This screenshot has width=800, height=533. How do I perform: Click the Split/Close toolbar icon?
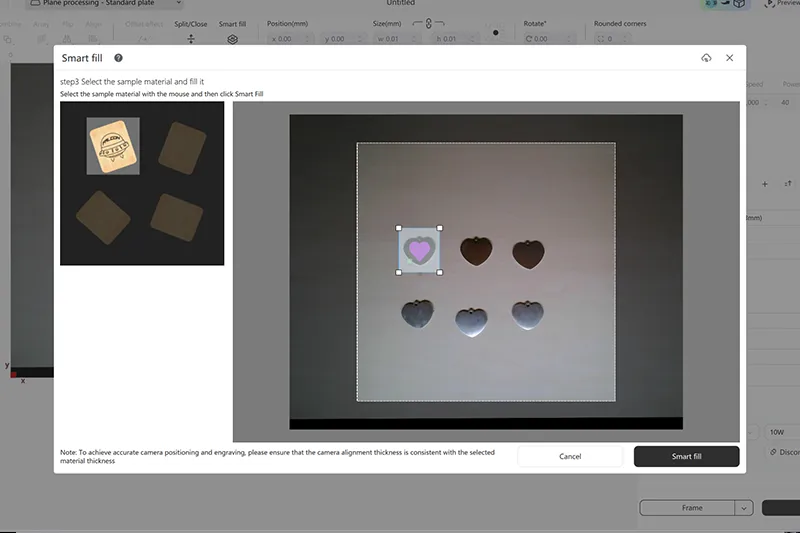point(191,39)
